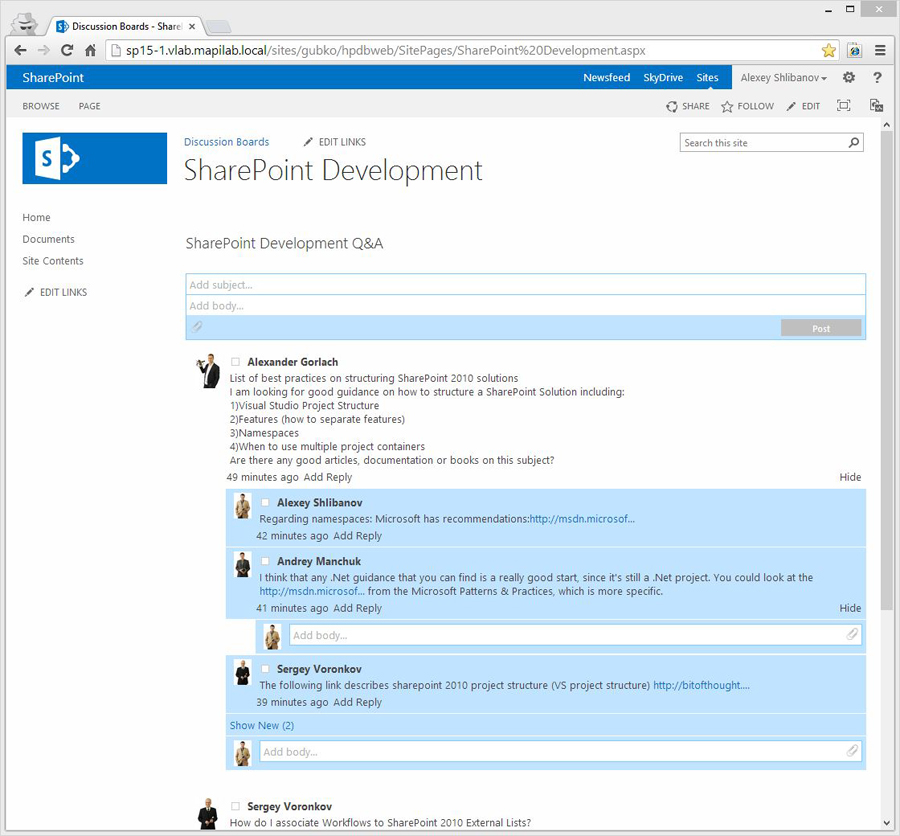The width and height of the screenshot is (900, 836).
Task: Attach a file to the new post
Action: click(197, 327)
